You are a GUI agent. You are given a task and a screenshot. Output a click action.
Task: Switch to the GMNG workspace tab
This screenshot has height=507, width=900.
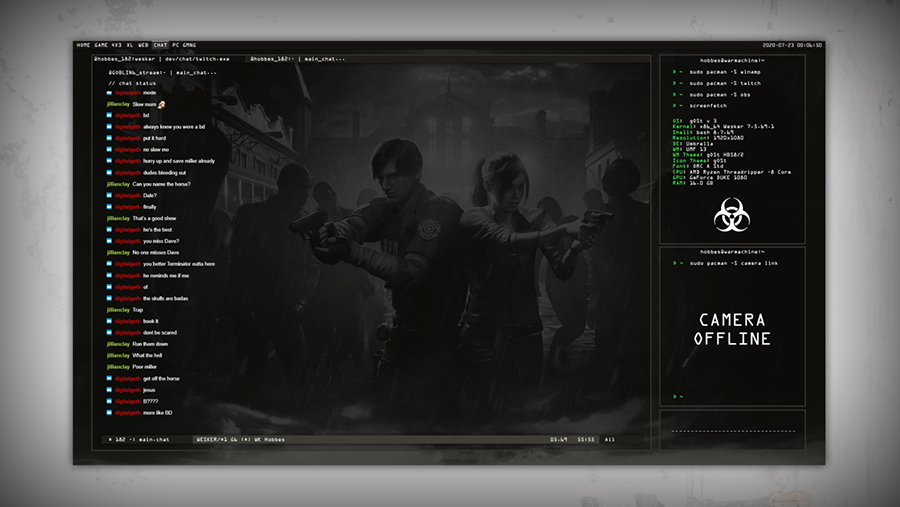pos(189,45)
